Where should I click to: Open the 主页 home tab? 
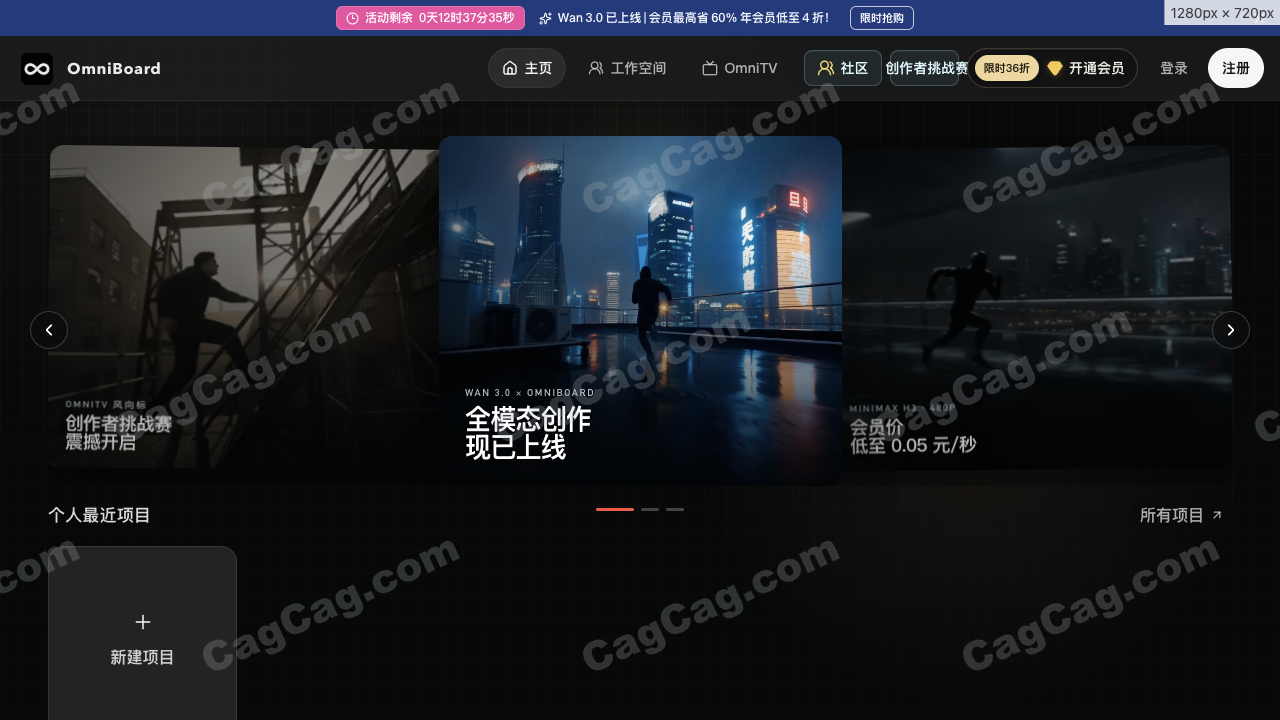(x=527, y=68)
